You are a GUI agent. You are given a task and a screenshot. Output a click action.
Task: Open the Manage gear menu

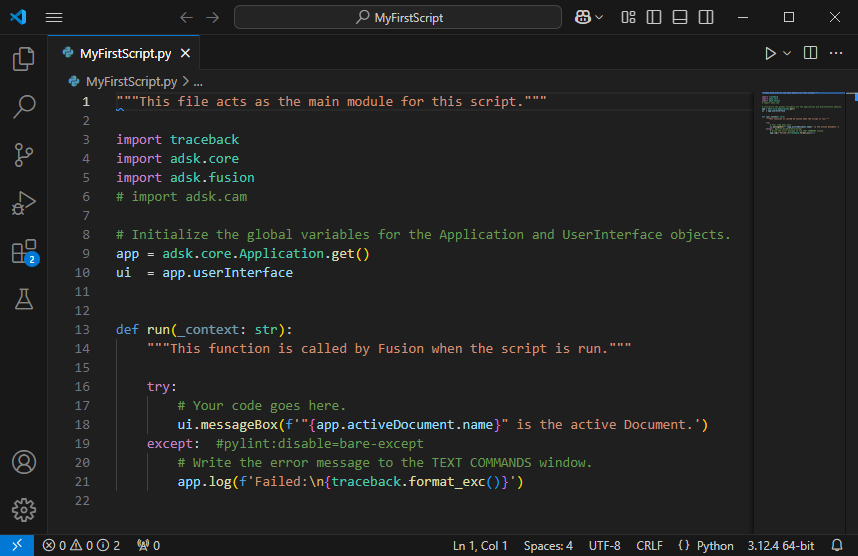24,510
